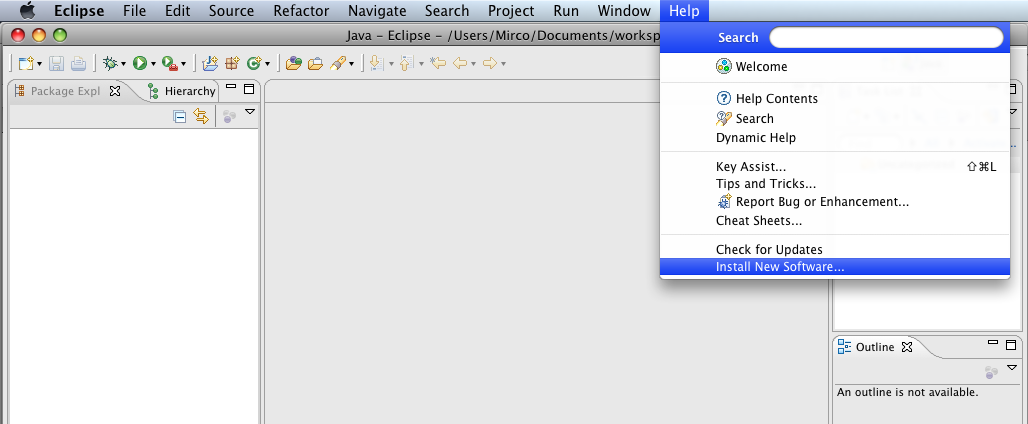Click the Open Task folder icon

pos(315,64)
